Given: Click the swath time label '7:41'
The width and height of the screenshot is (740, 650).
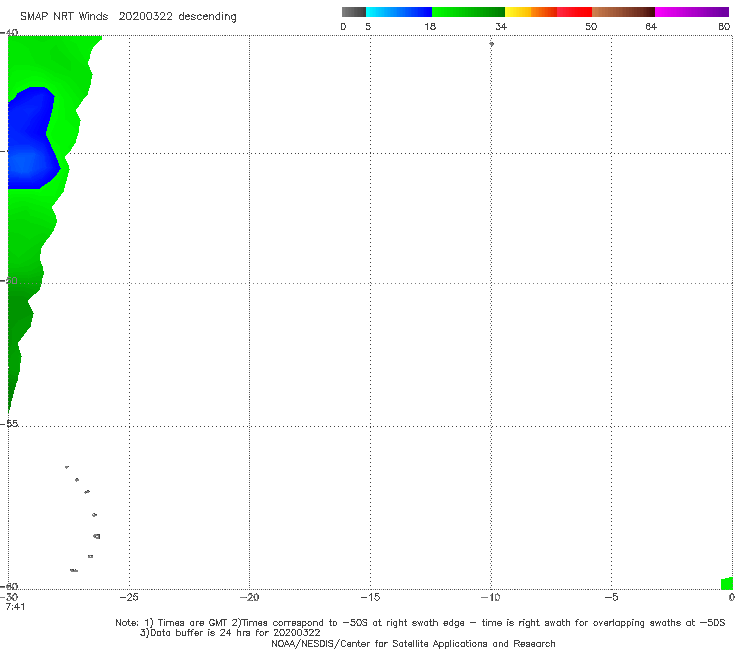Looking at the screenshot, I should [x=15, y=607].
